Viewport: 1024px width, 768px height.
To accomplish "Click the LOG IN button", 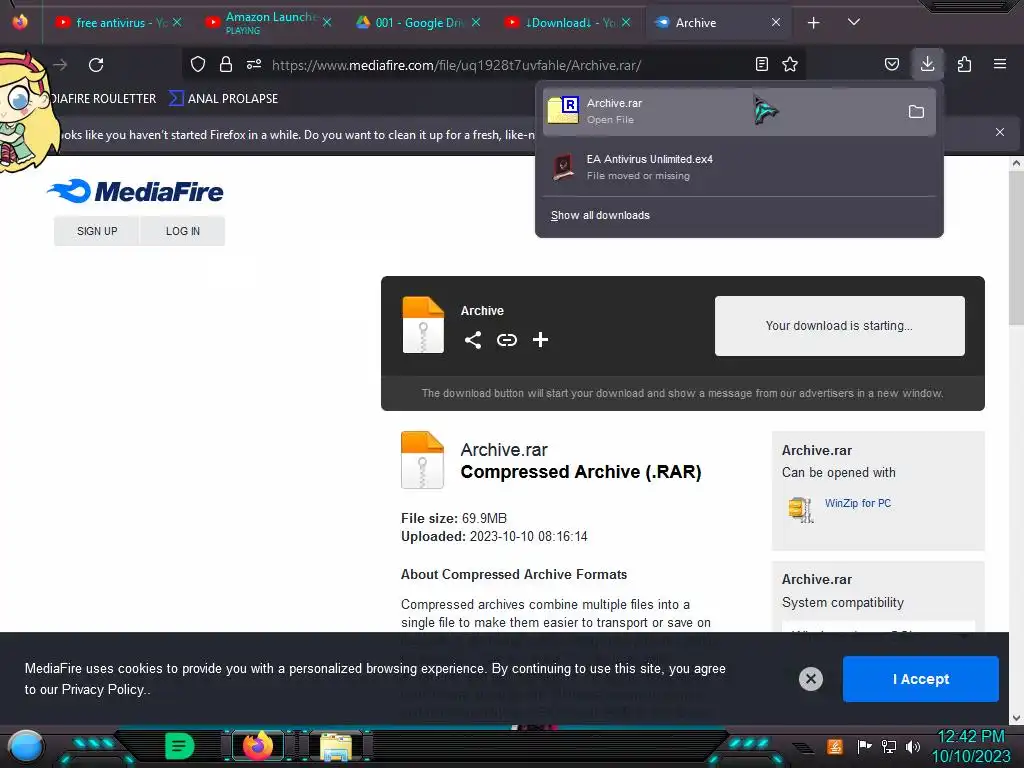I will [183, 231].
